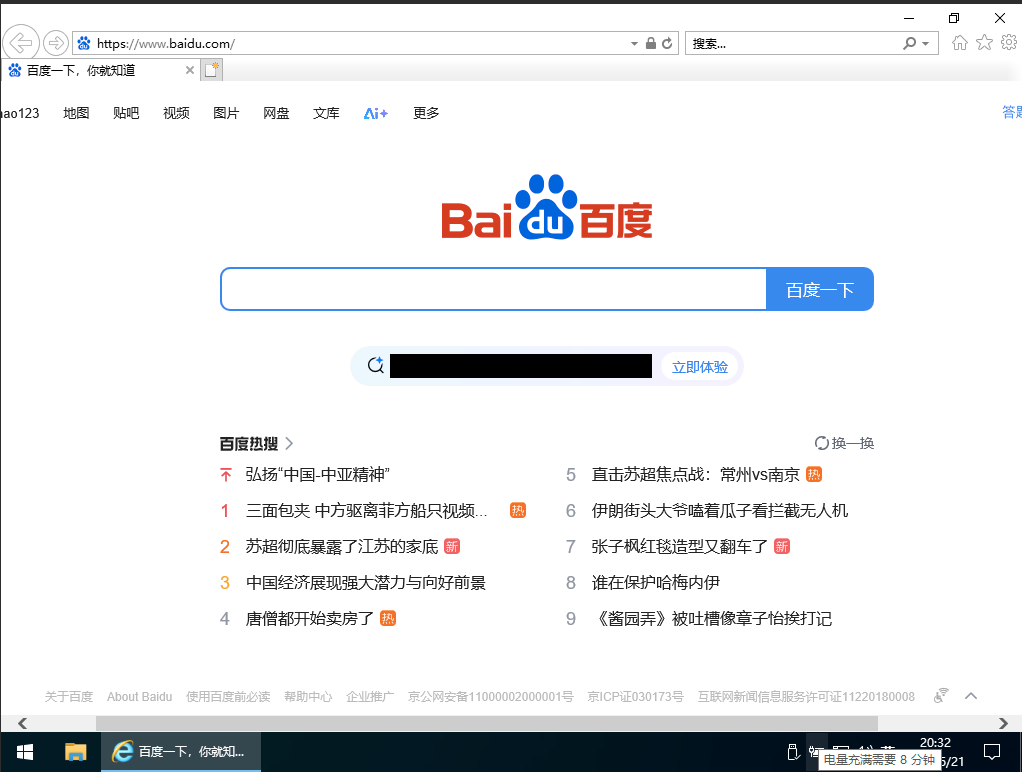Open hot search 谁在保护哈梅内伊
This screenshot has width=1022, height=772.
656,582
